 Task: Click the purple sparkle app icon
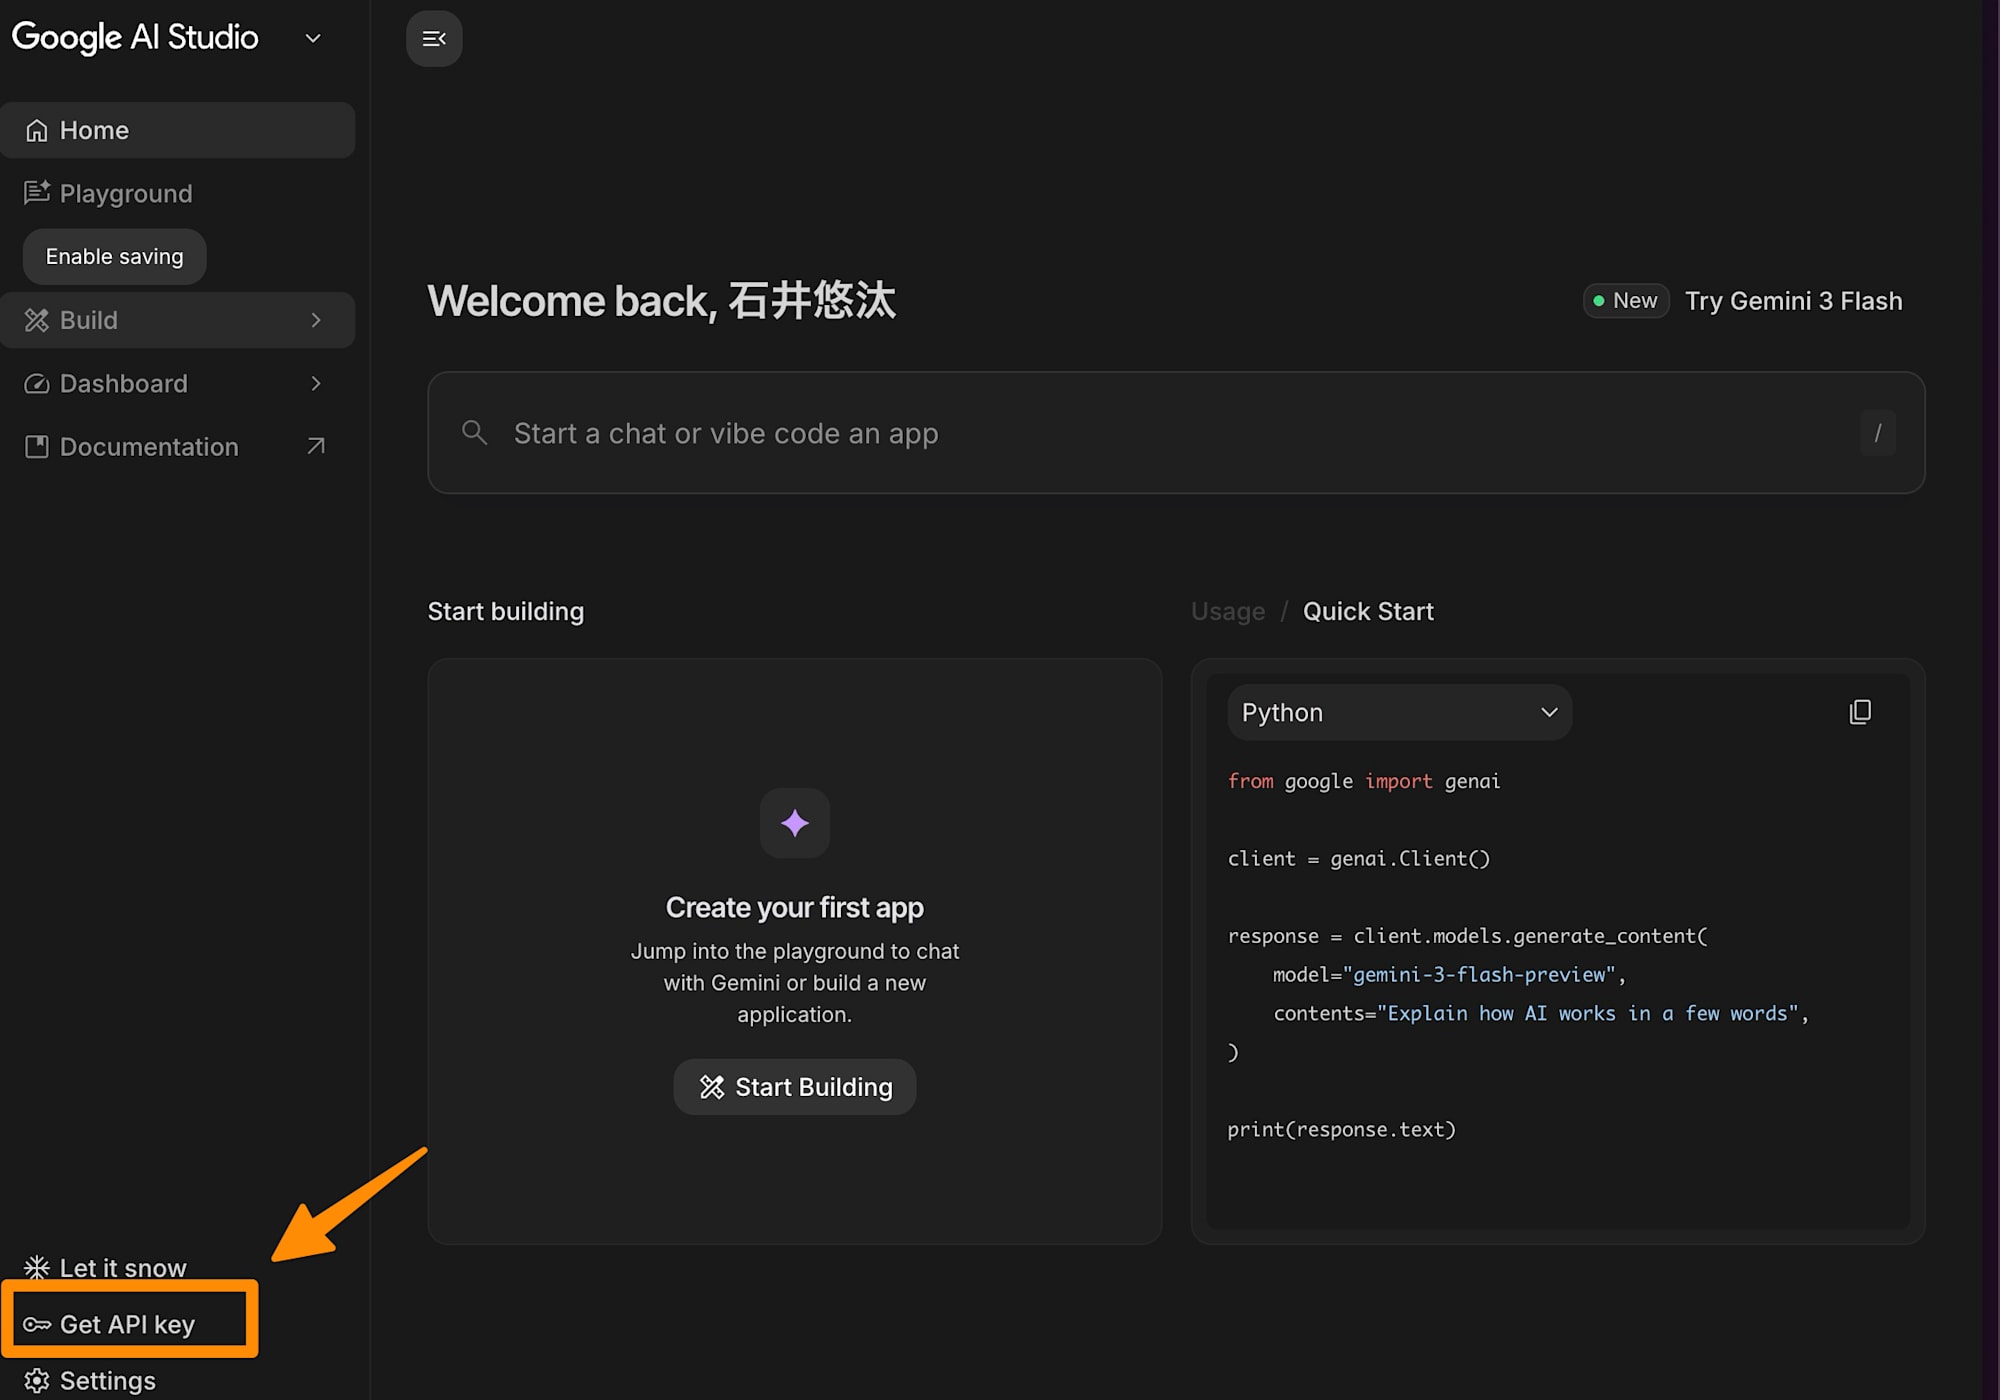point(794,823)
